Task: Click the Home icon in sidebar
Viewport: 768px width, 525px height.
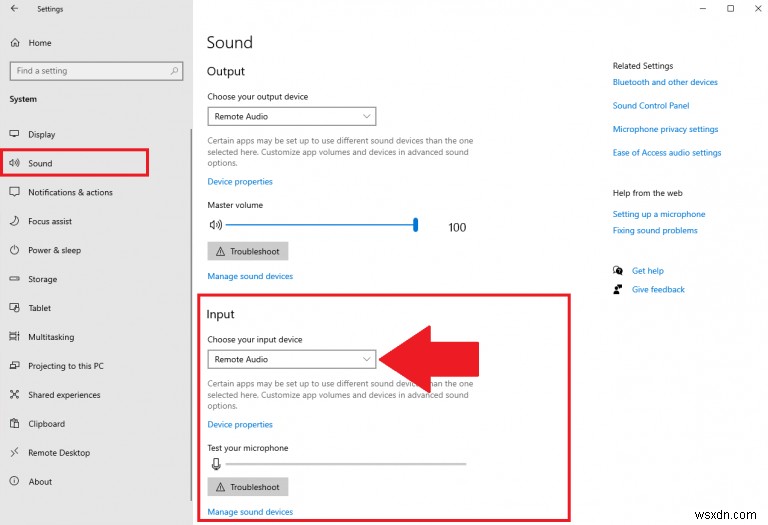Action: [15, 43]
